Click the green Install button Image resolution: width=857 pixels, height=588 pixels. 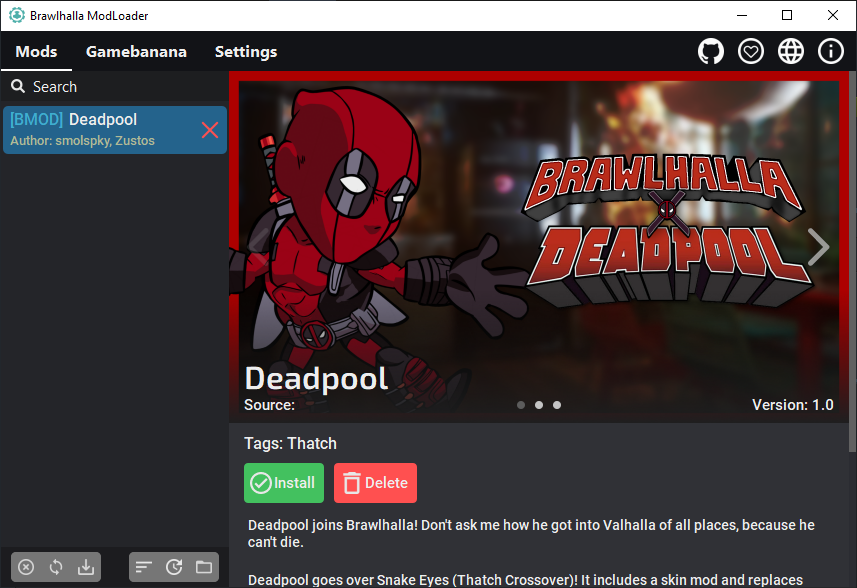[284, 483]
